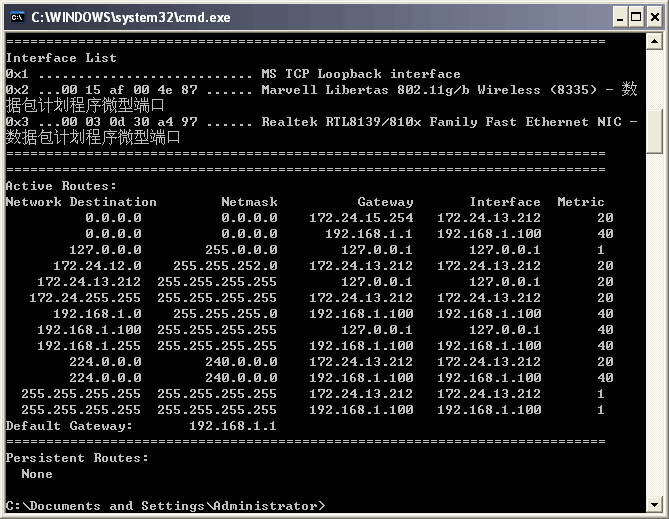
Task: Click MAC address '00 03 0d 30 a4 97'
Action: point(129,122)
